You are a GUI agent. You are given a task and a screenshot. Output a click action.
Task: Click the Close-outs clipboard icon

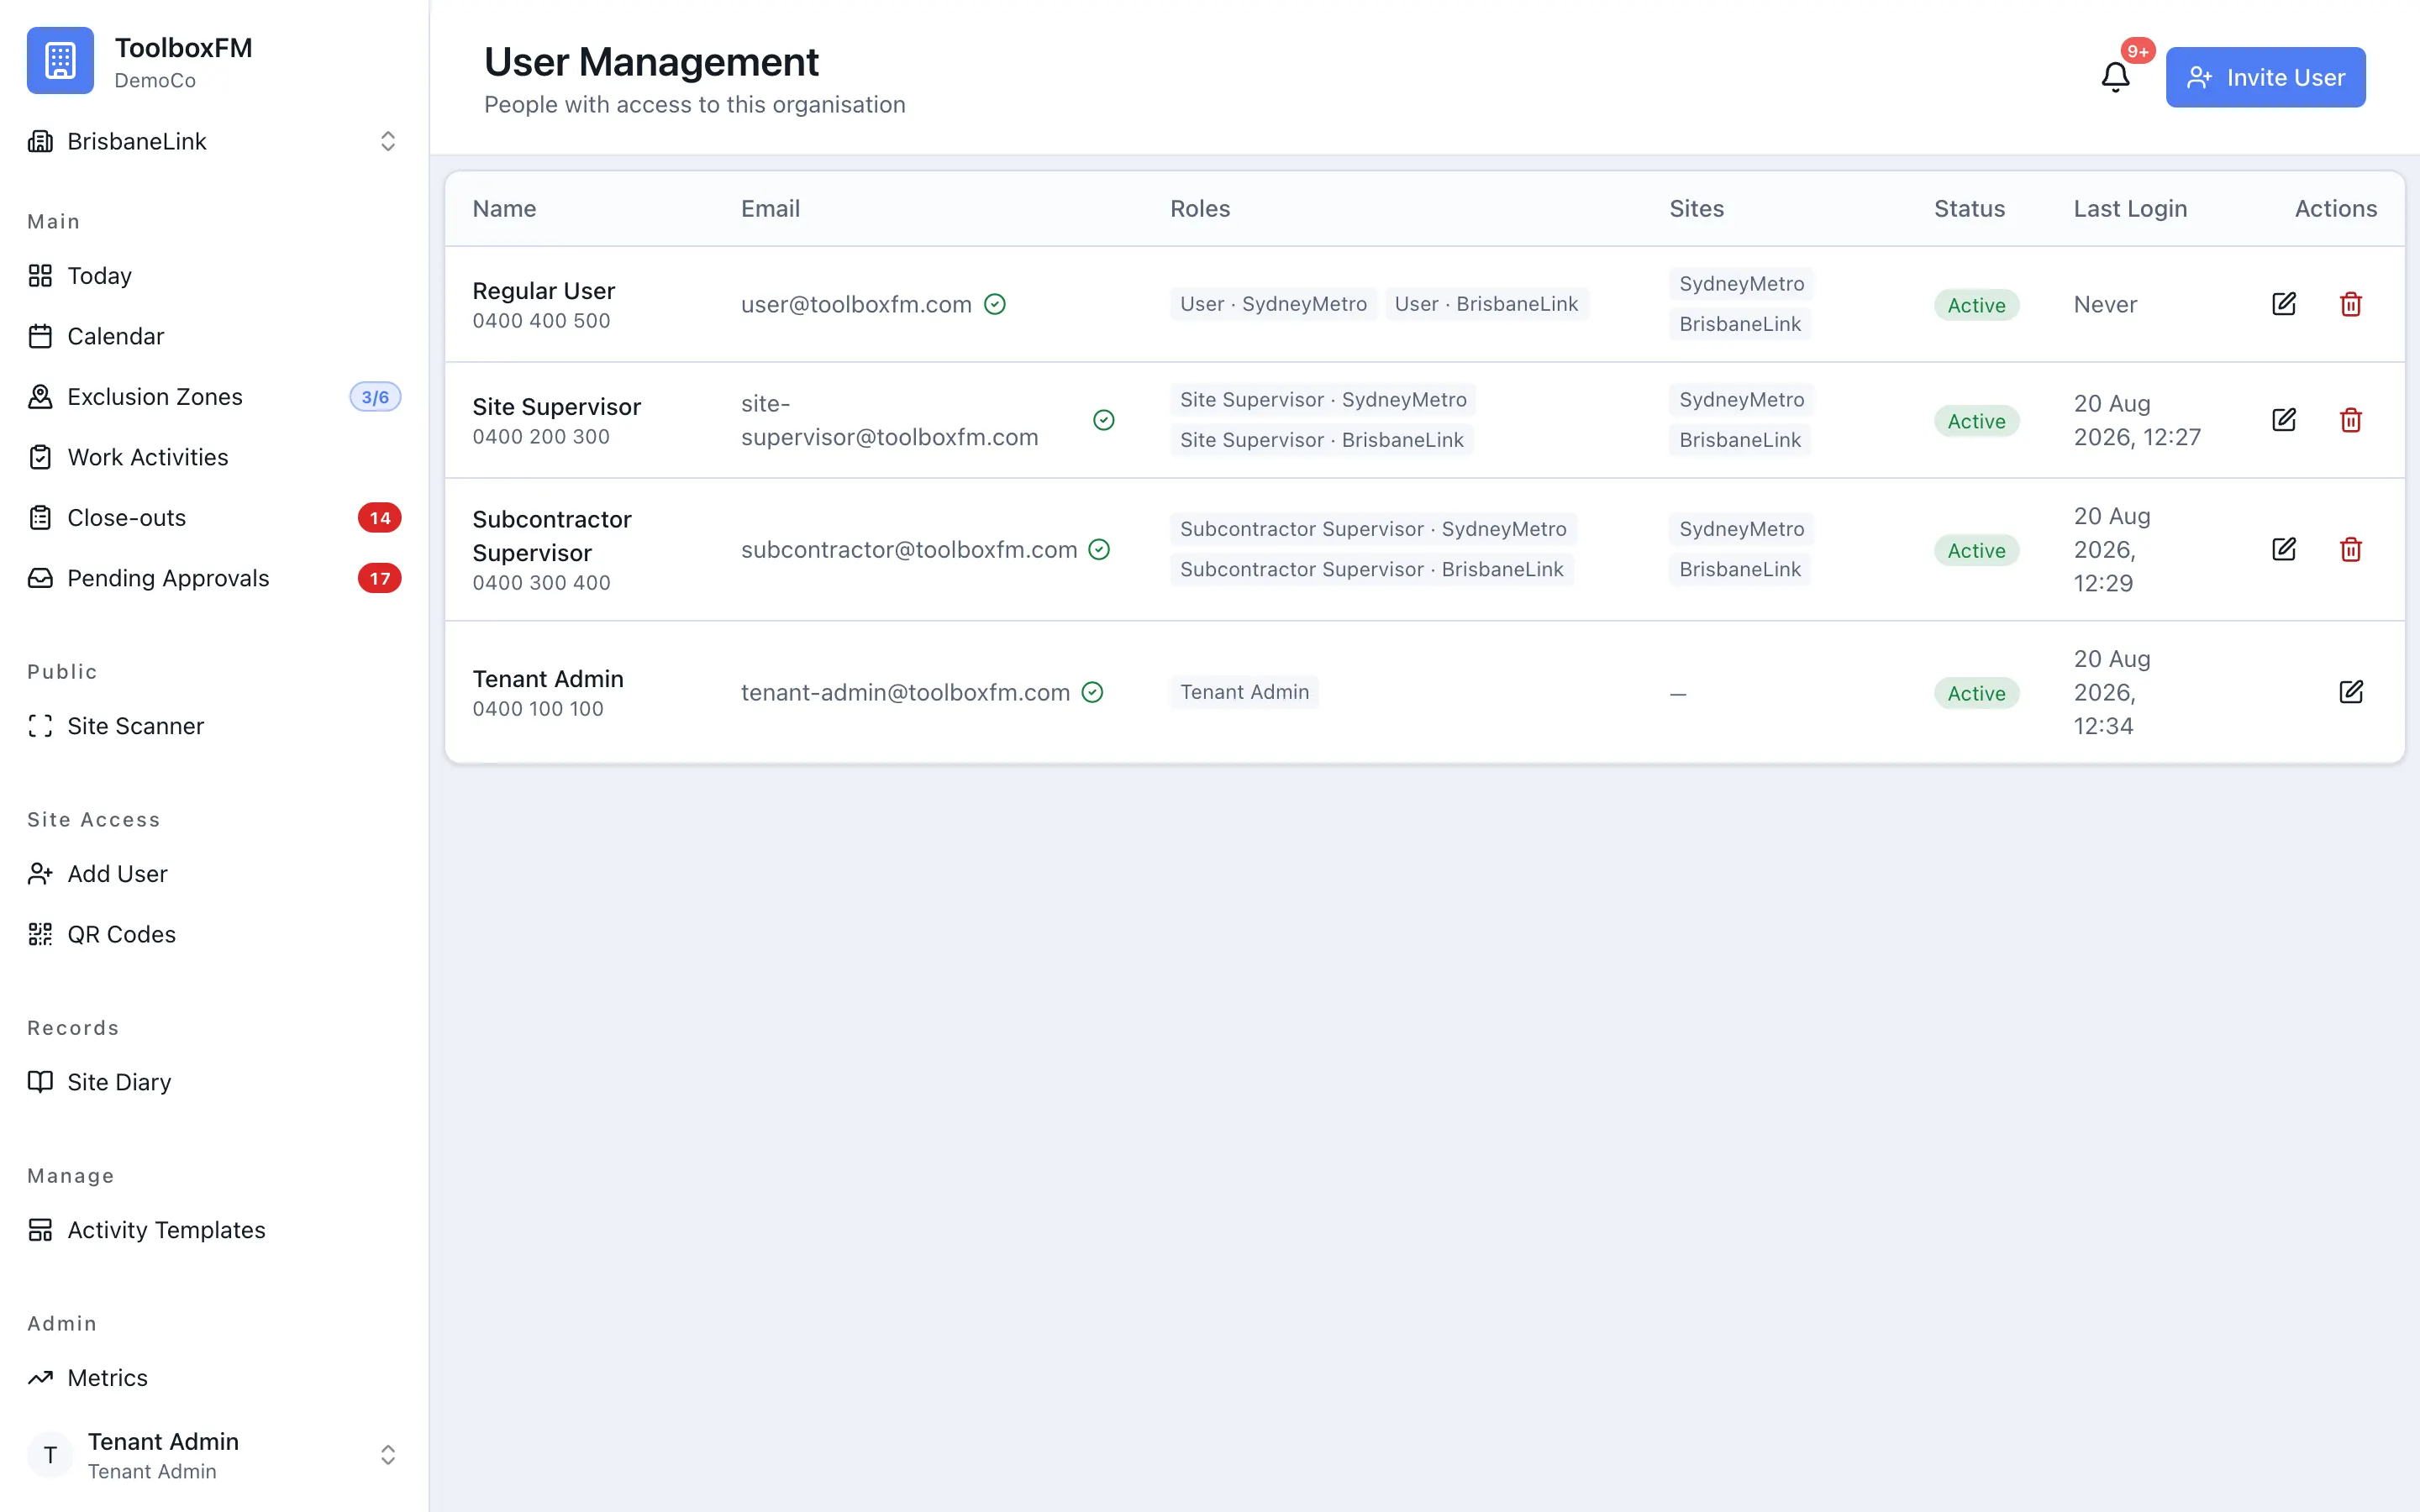tap(40, 518)
